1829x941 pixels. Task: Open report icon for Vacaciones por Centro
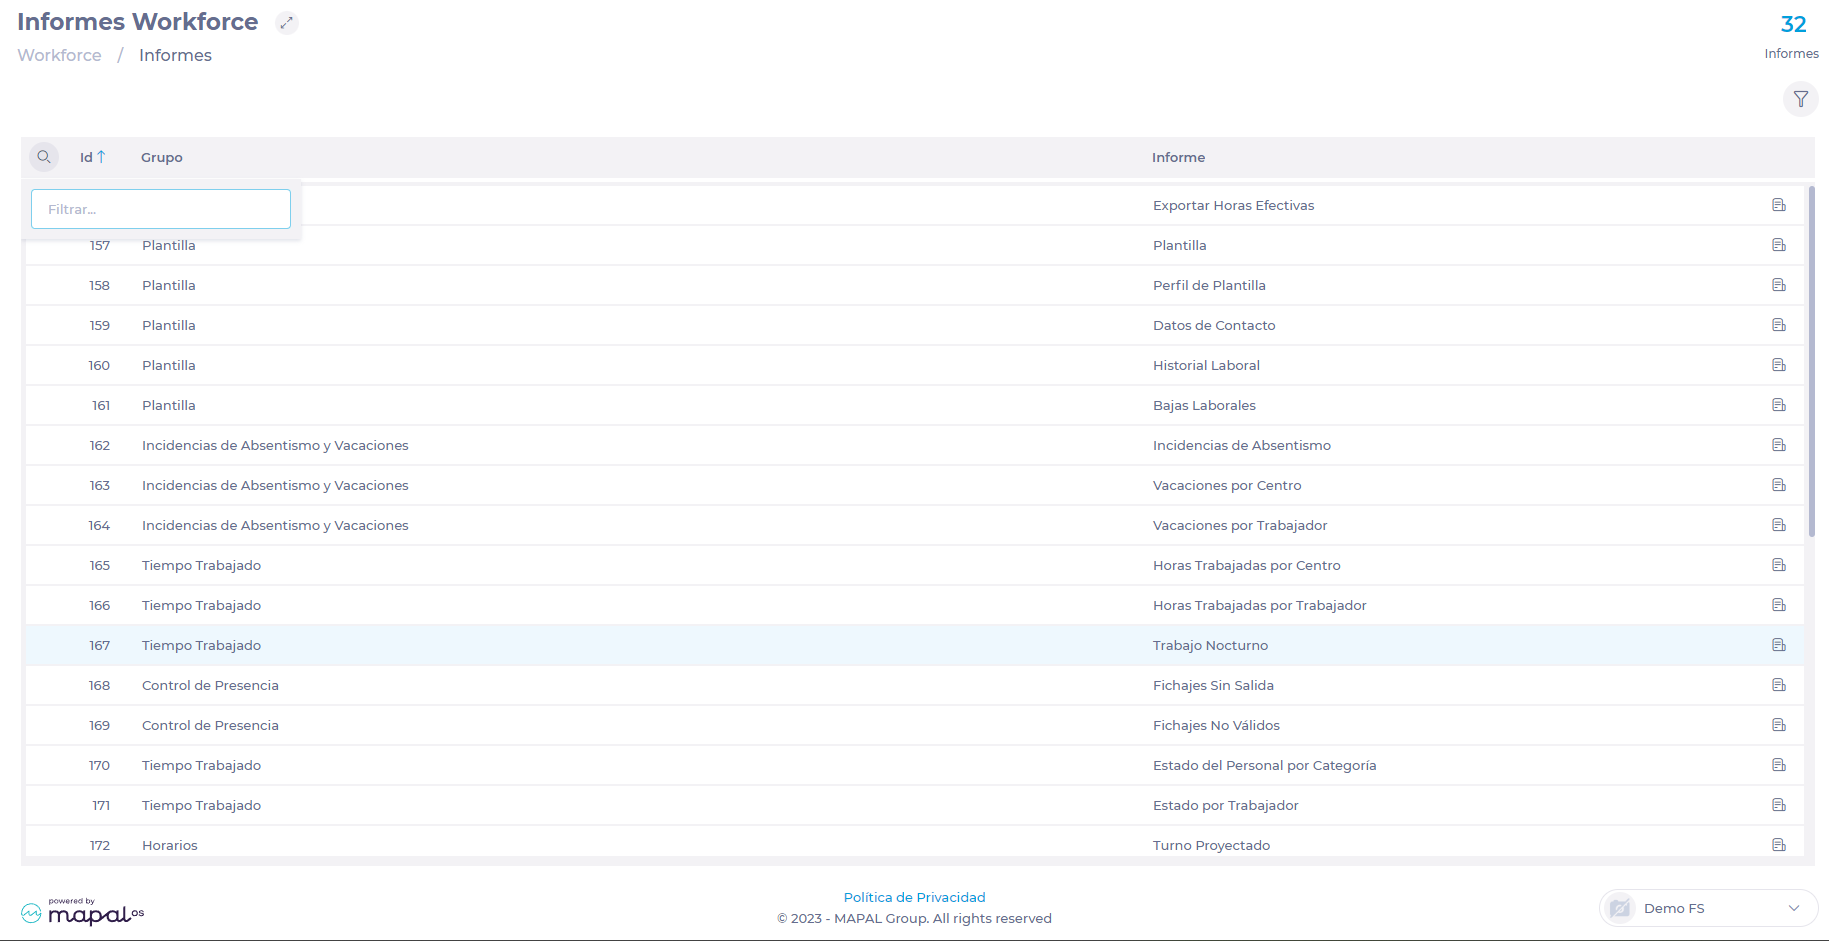pos(1778,485)
